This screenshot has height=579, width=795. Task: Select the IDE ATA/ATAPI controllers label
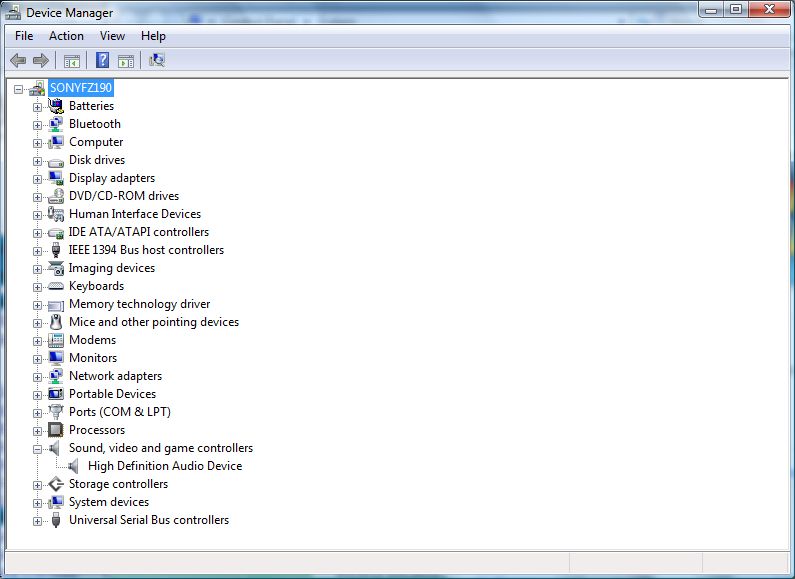tap(138, 232)
